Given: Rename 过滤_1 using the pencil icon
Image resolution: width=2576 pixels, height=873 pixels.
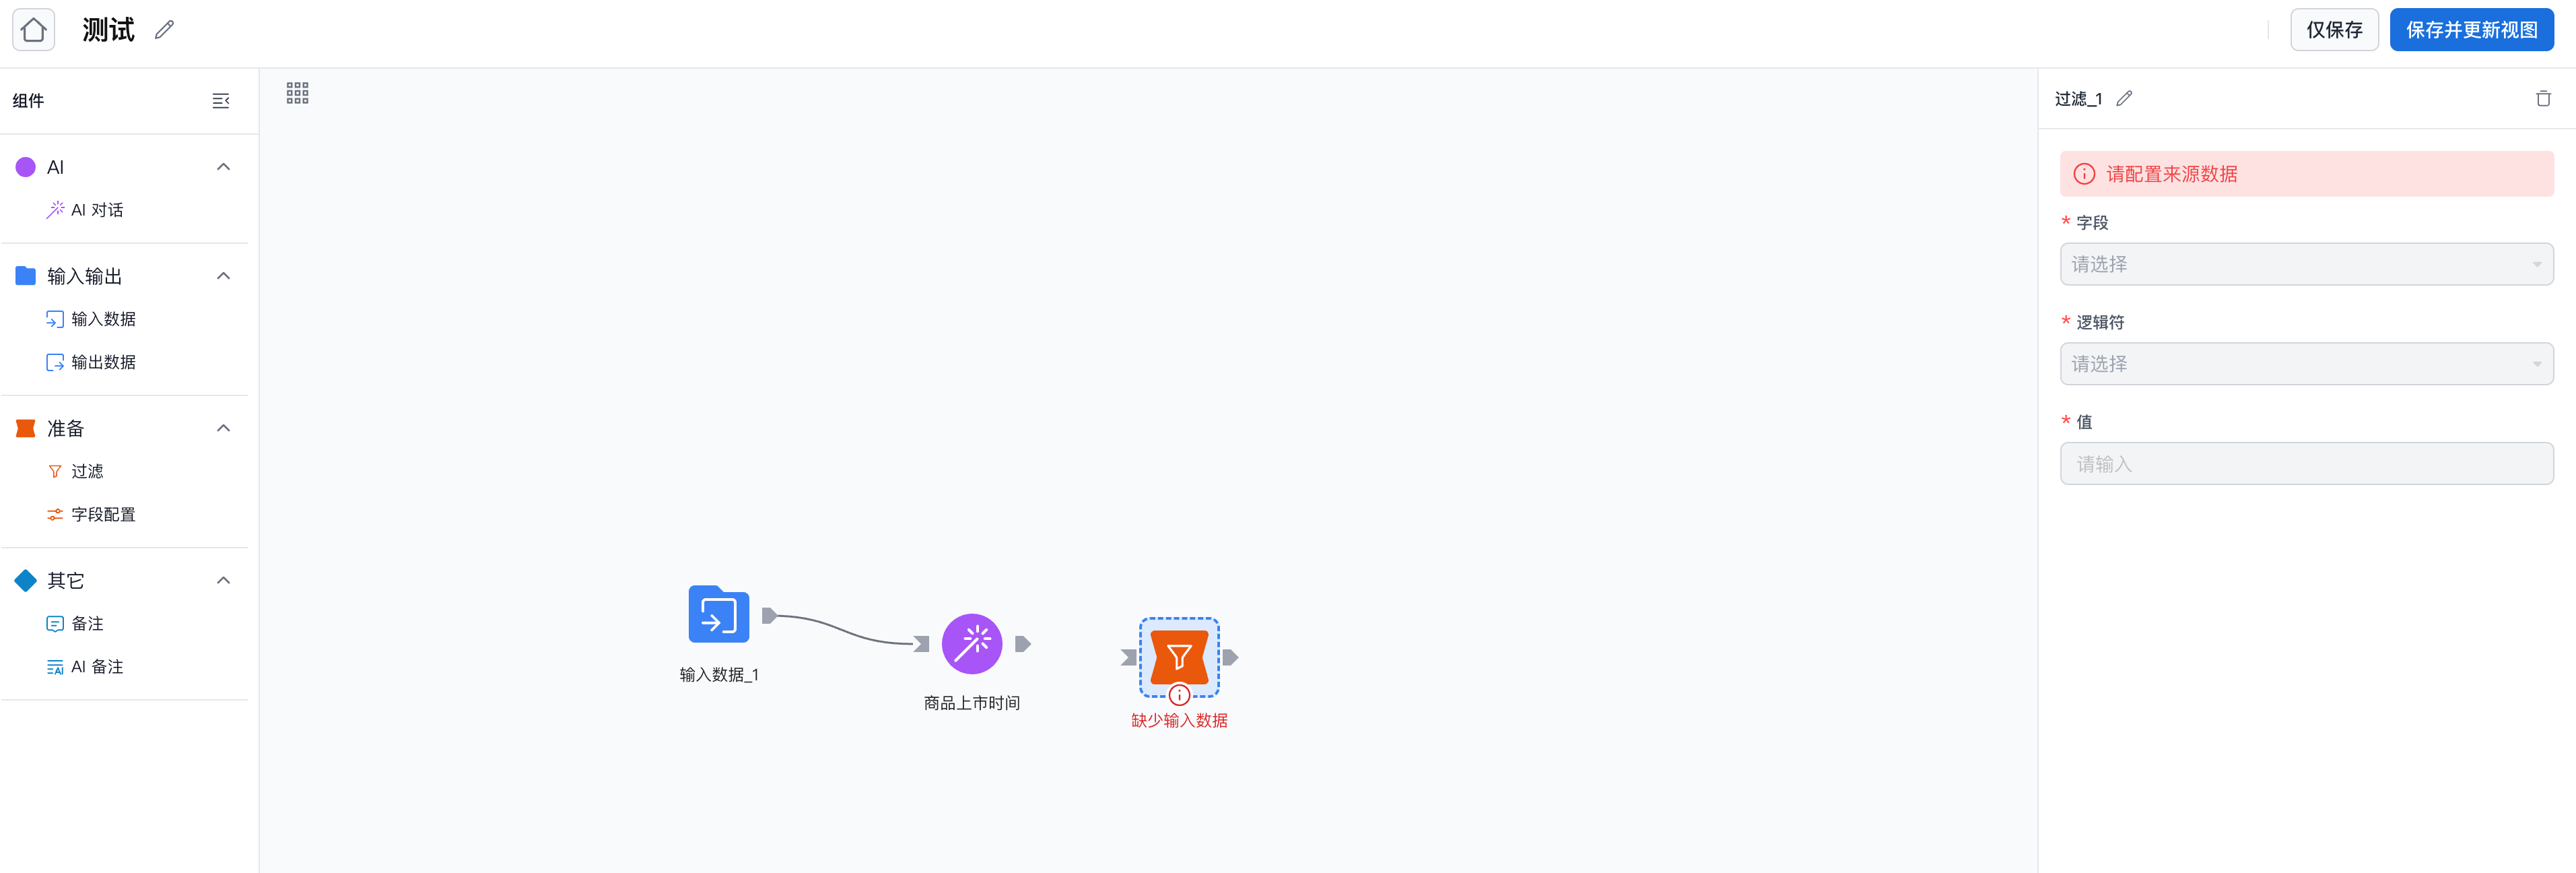Looking at the screenshot, I should coord(2124,99).
